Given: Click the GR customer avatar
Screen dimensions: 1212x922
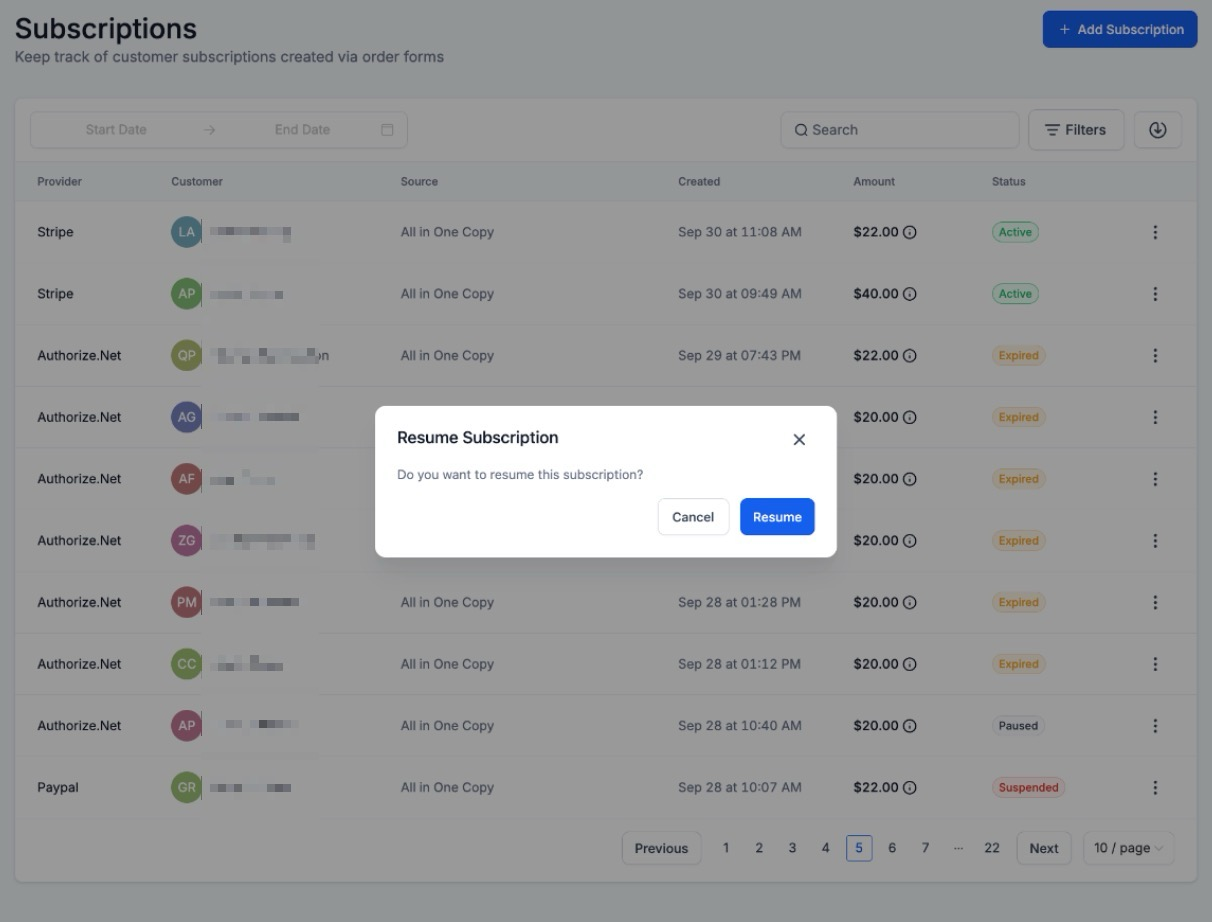Looking at the screenshot, I should pos(186,788).
